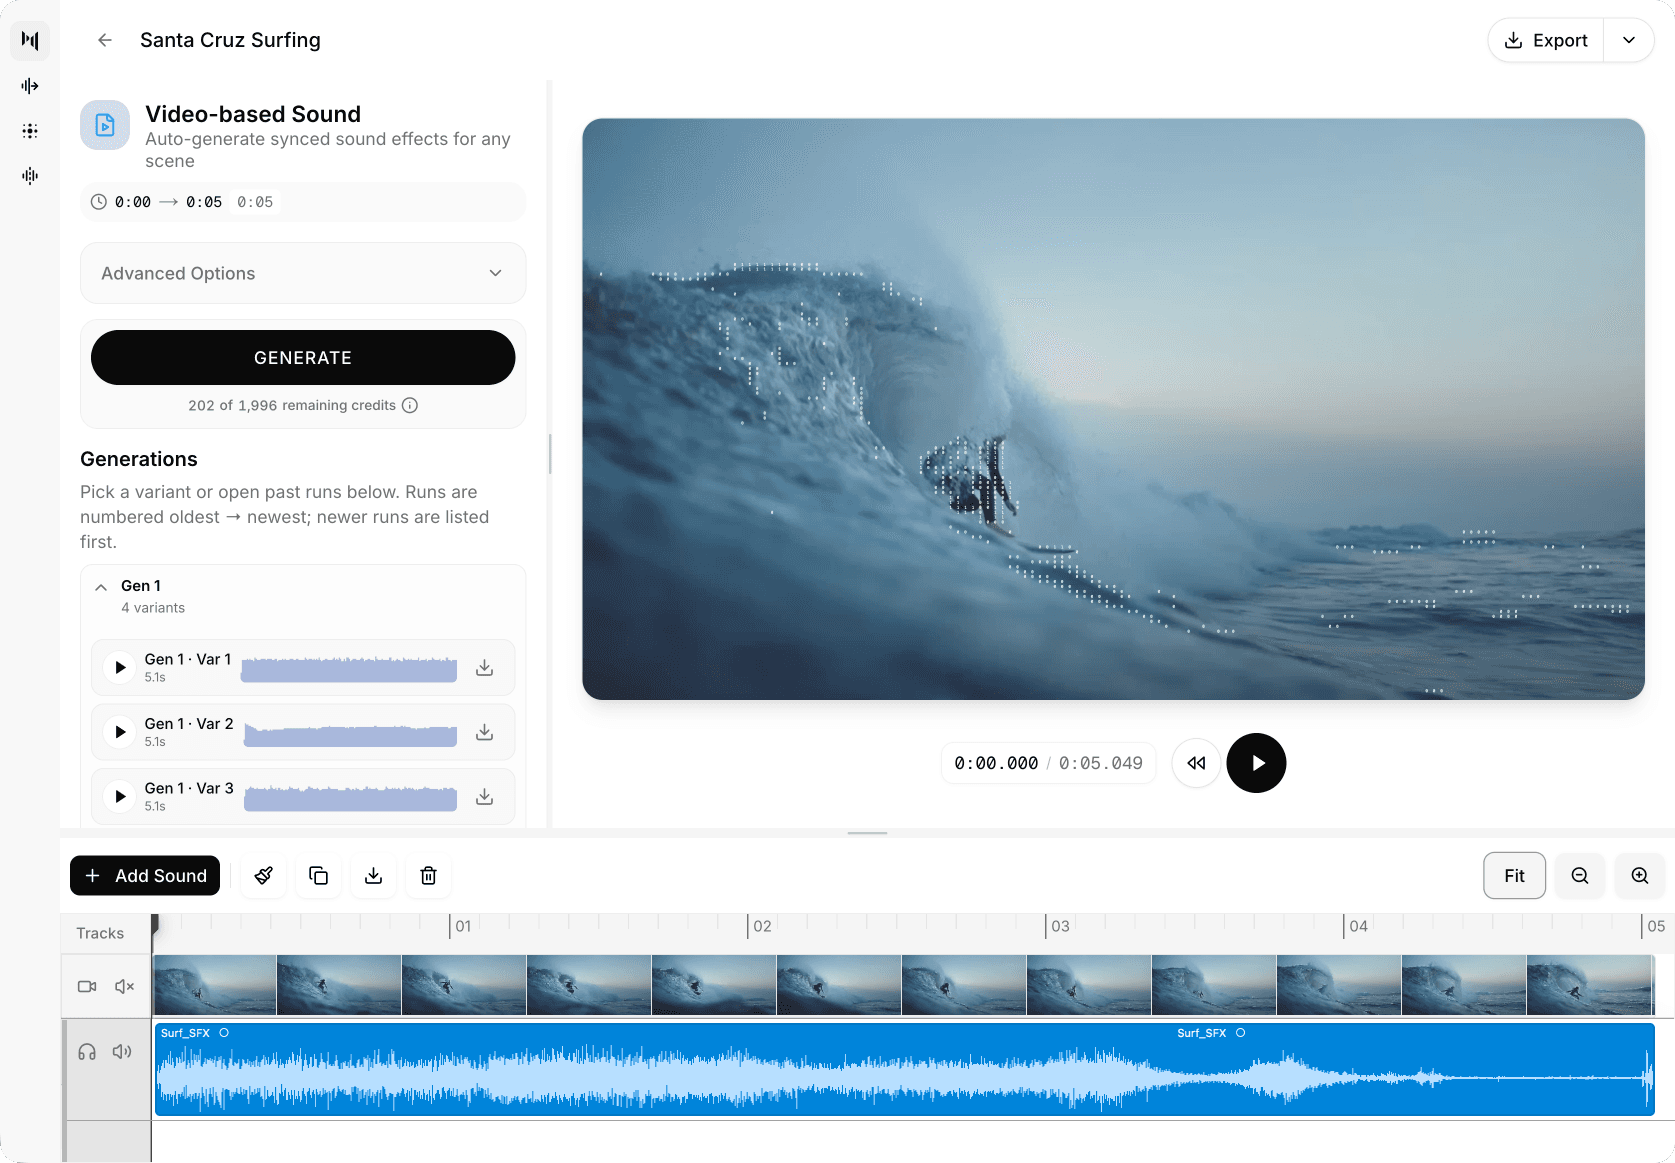Download Gen 1 Var 3 audio

[485, 796]
